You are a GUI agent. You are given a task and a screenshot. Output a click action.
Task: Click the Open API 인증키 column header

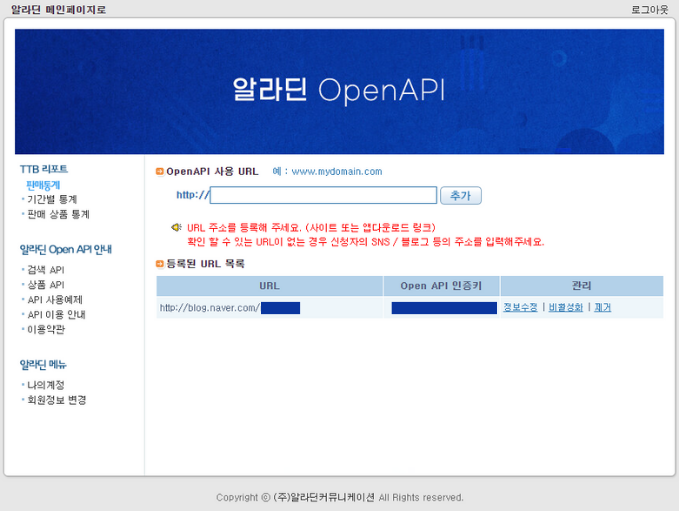pos(441,286)
